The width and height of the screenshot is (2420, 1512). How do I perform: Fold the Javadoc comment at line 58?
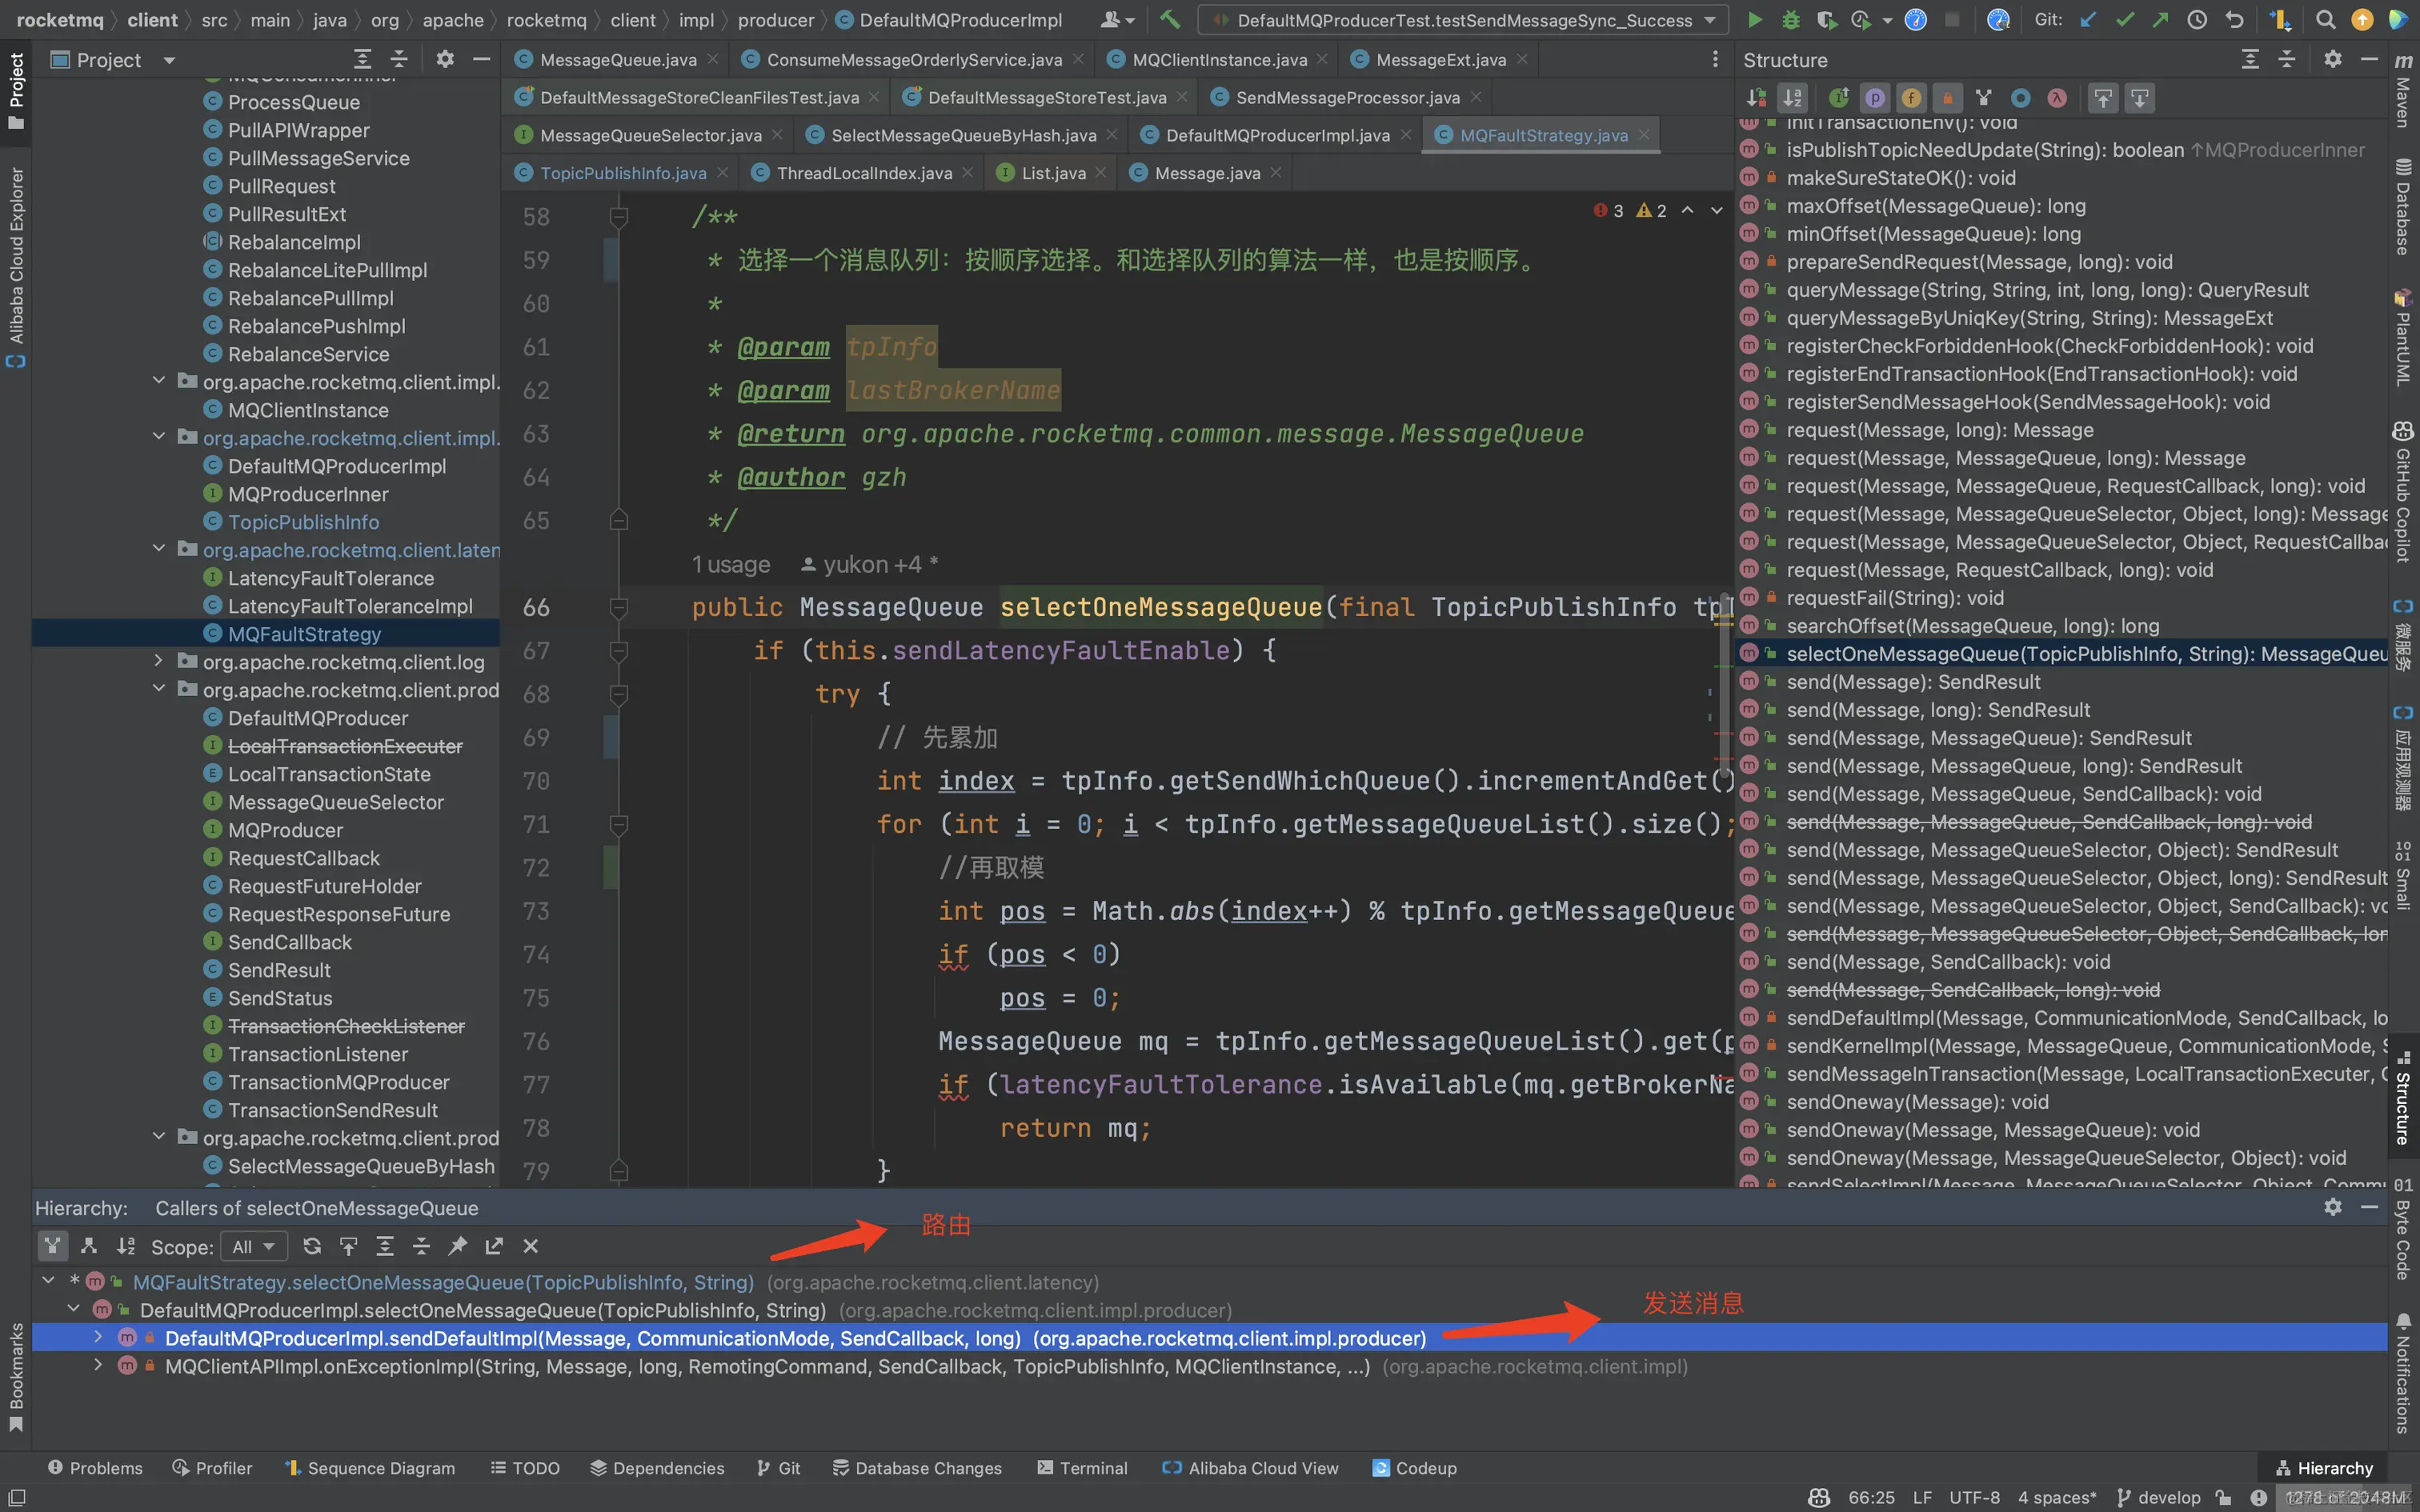click(x=619, y=216)
